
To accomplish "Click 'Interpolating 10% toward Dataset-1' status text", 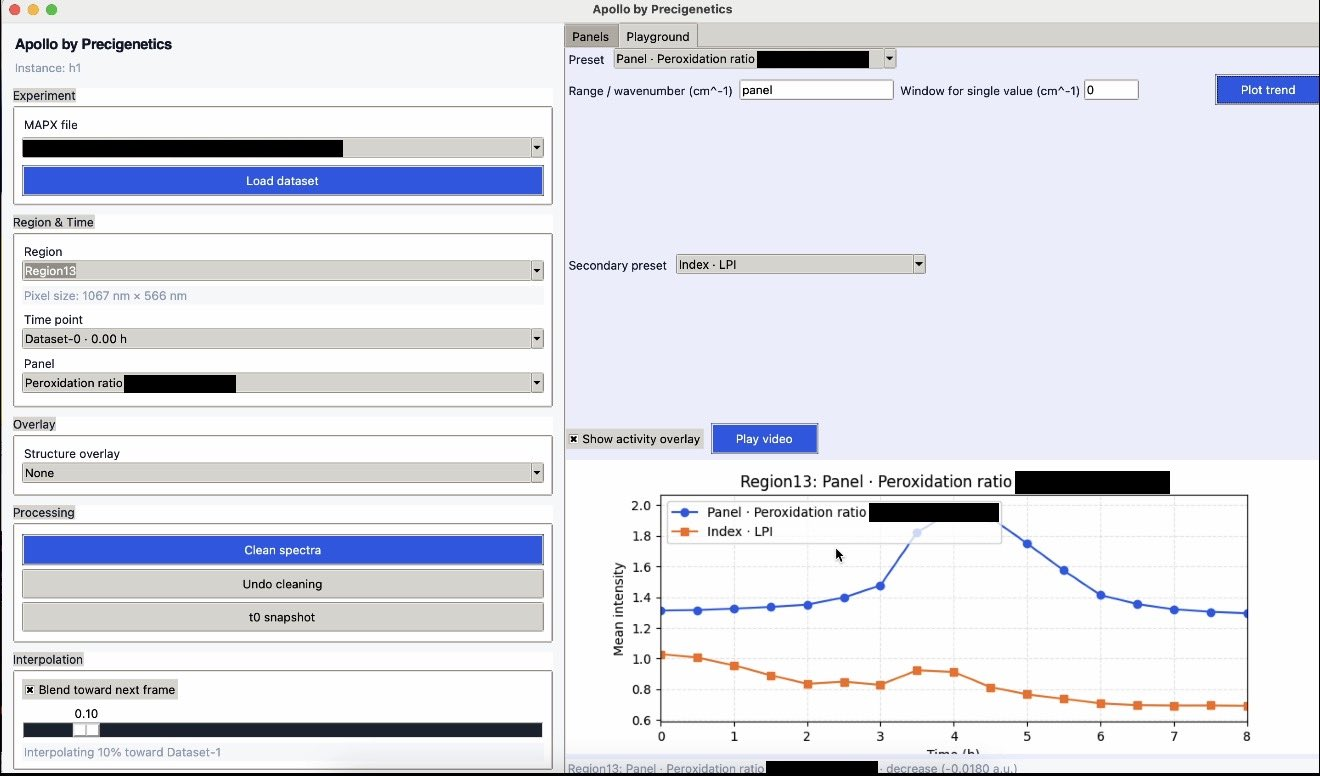I will tap(120, 752).
